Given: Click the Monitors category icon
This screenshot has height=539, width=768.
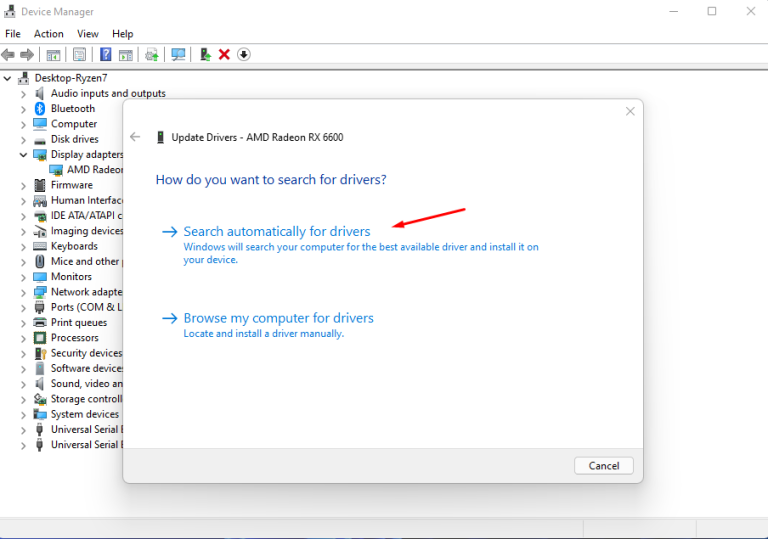Looking at the screenshot, I should (40, 277).
